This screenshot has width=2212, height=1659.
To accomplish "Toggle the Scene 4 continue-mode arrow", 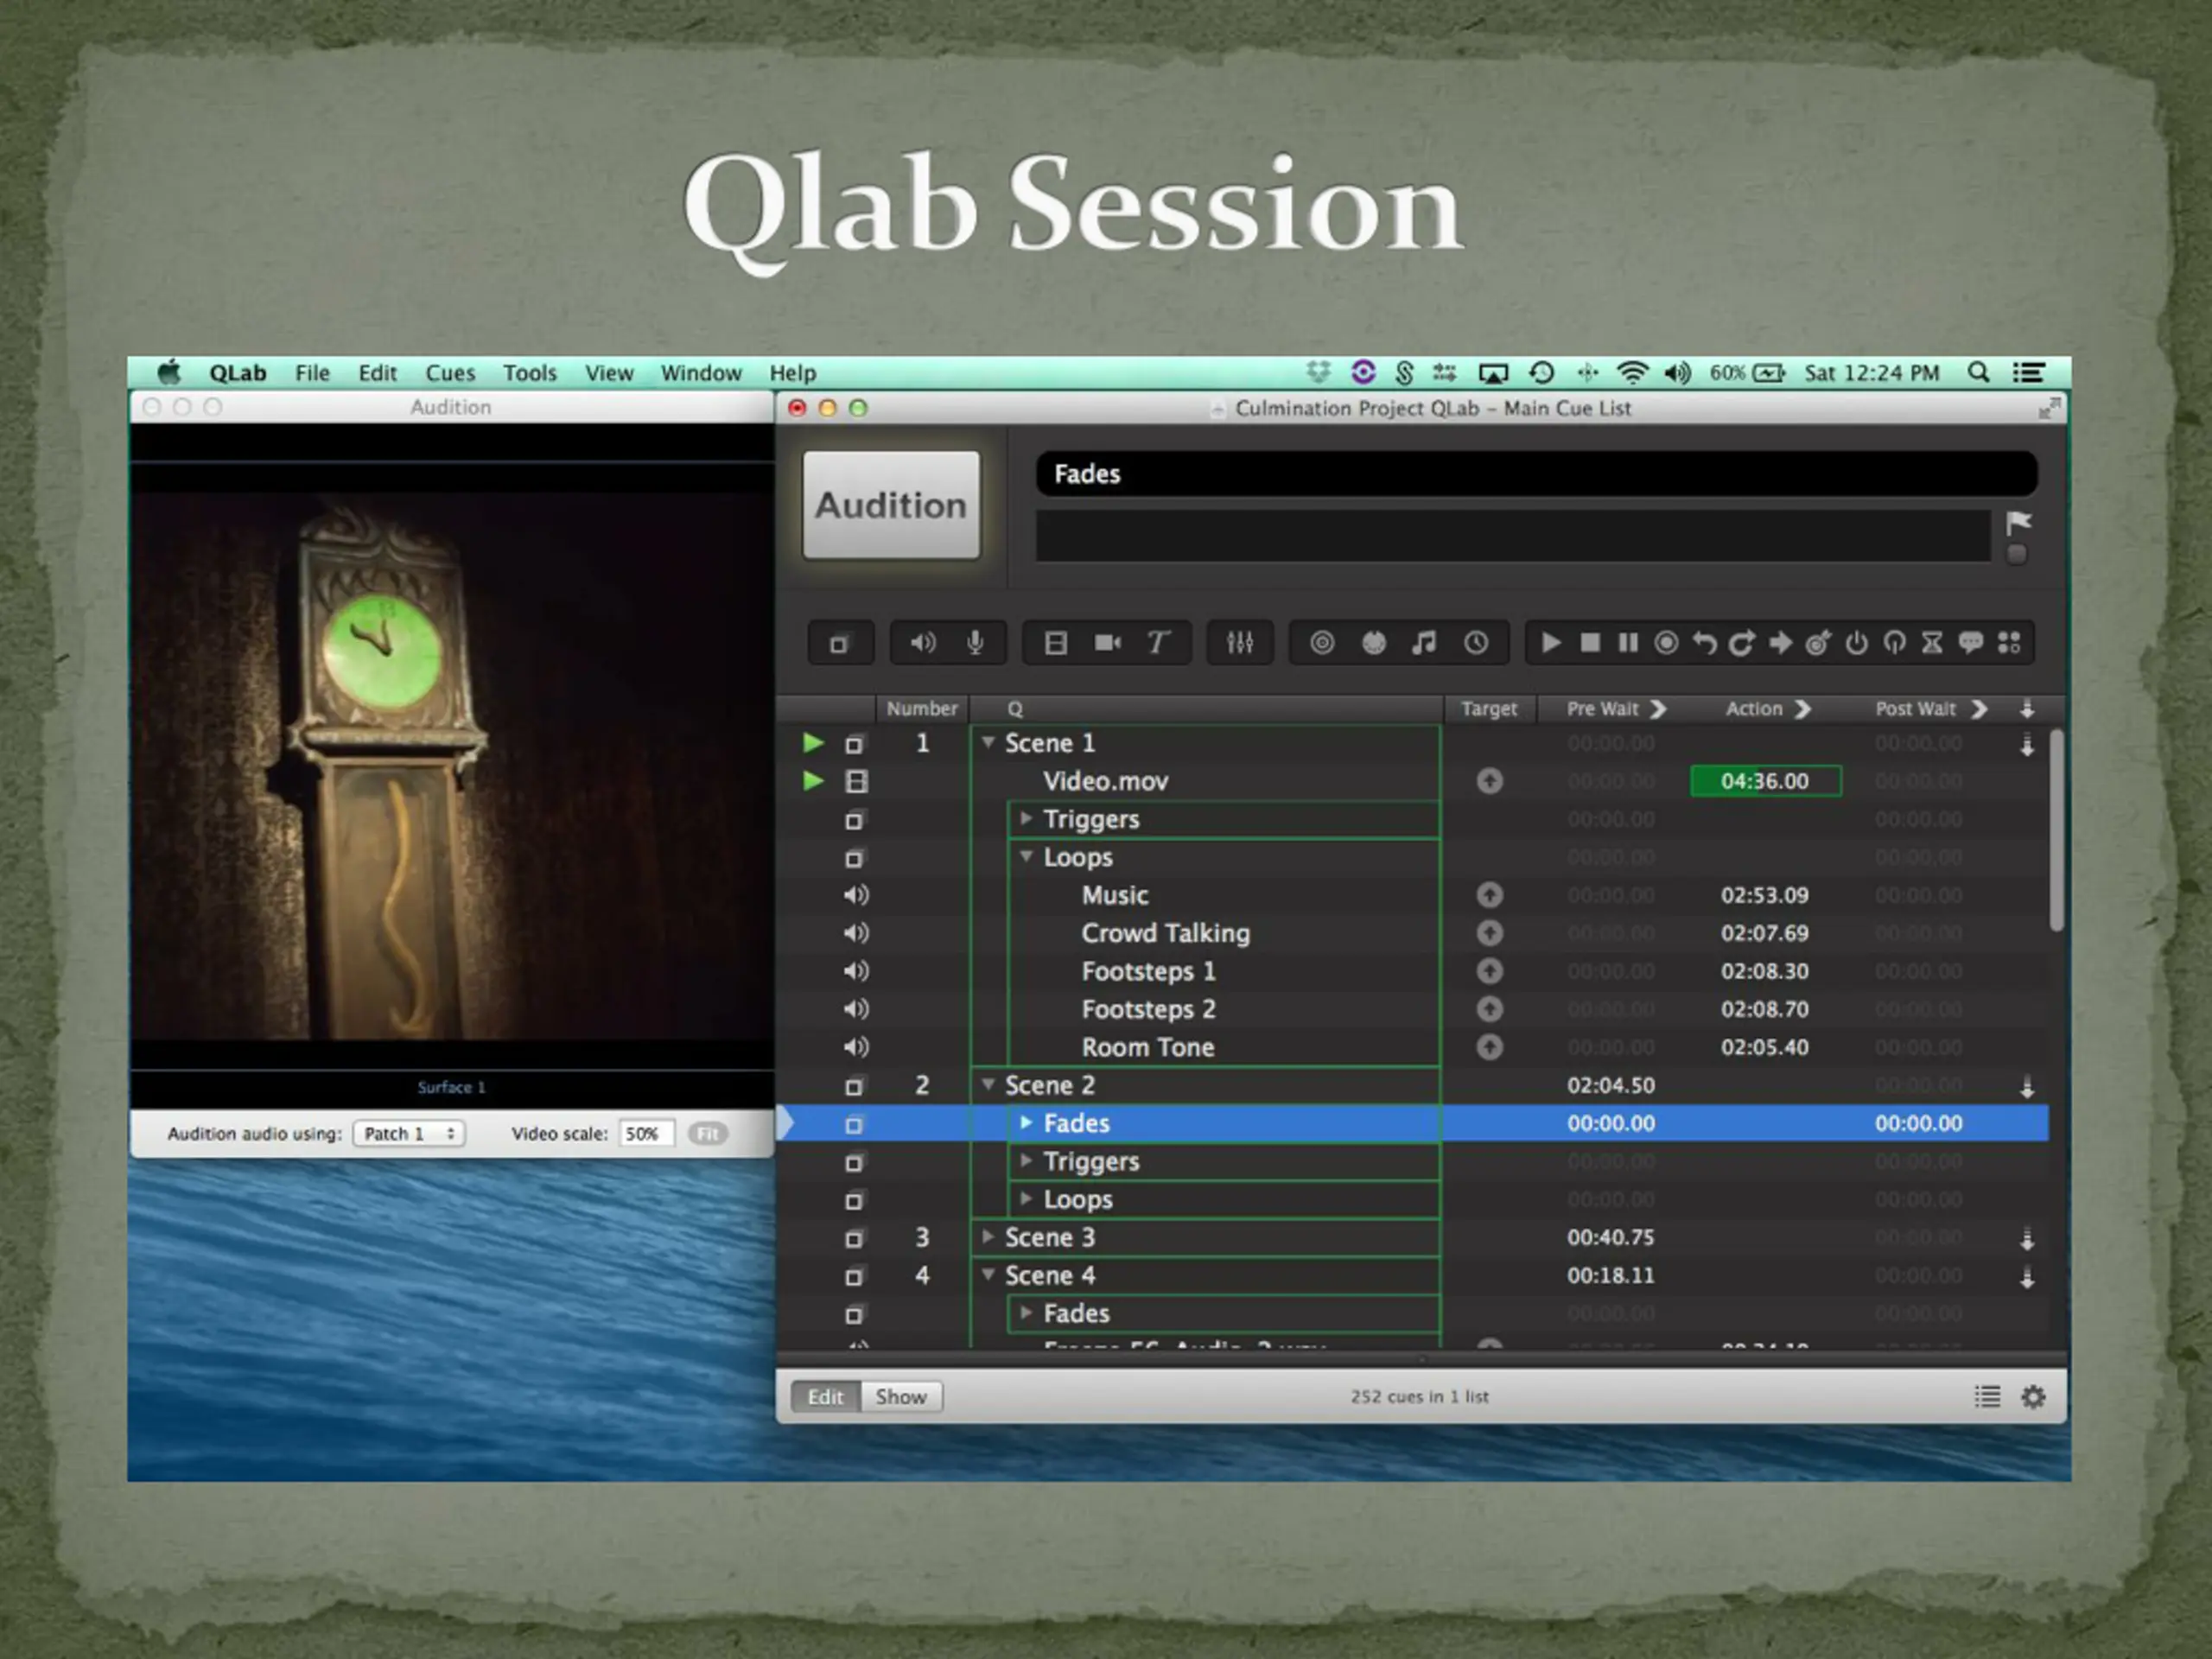I will (2027, 1278).
